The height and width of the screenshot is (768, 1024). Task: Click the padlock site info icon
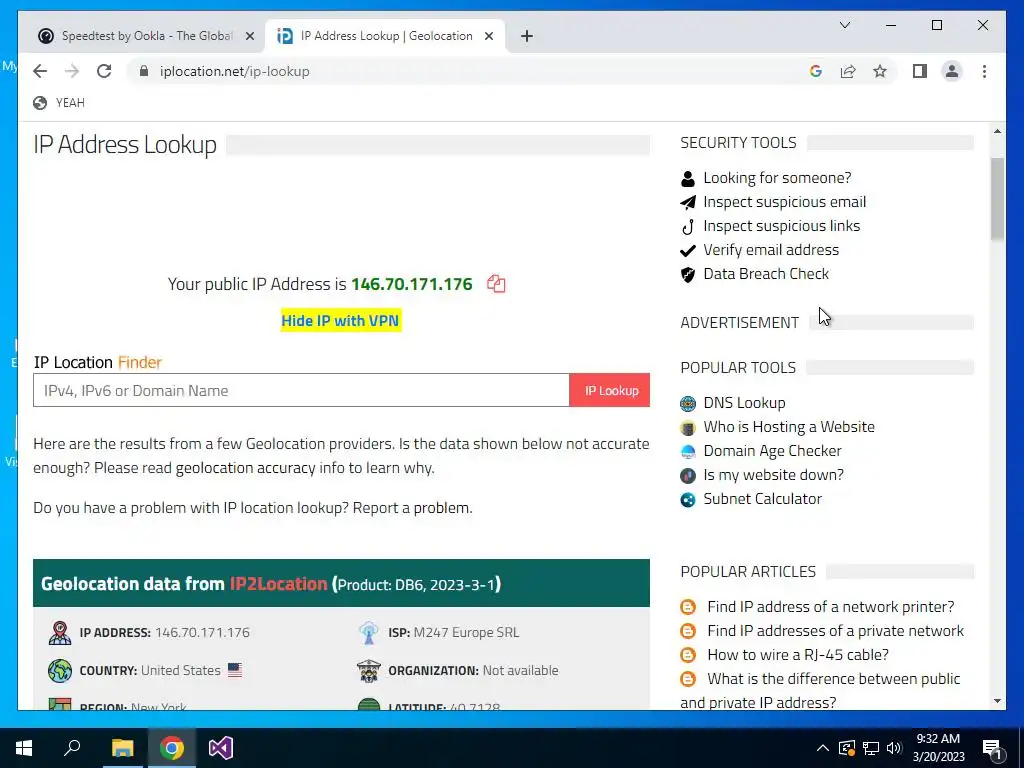tap(144, 71)
